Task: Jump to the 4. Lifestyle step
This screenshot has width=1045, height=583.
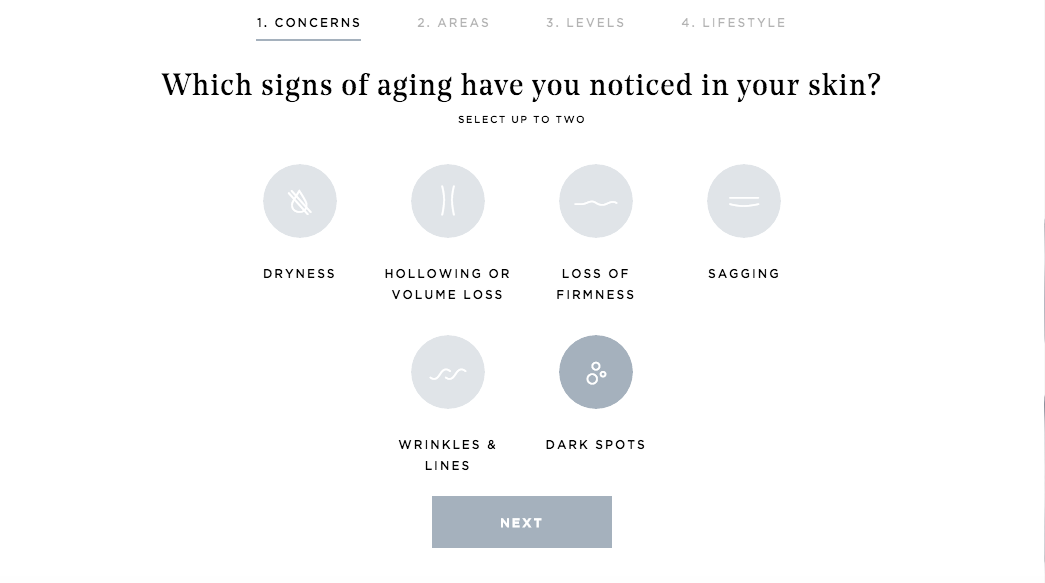Action: click(734, 23)
